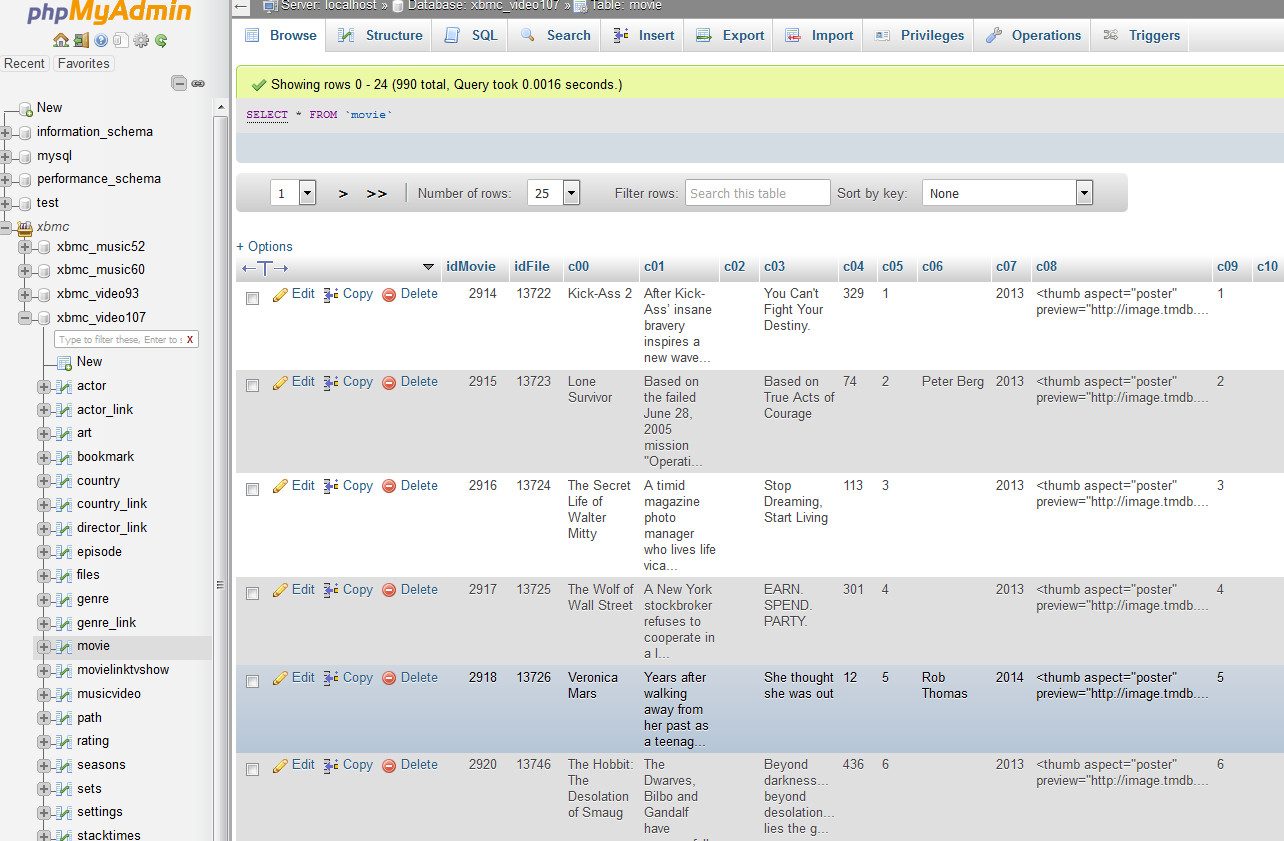Click the Favorites button

tap(83, 63)
